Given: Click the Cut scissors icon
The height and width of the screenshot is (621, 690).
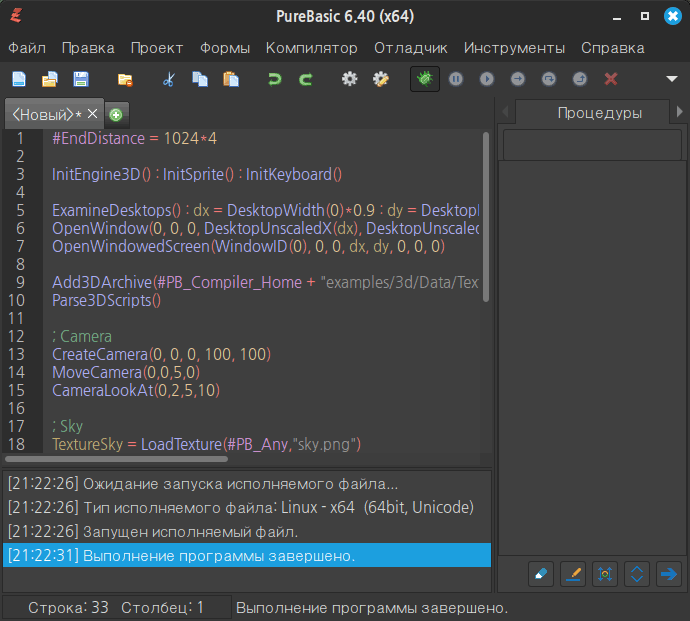Looking at the screenshot, I should (x=168, y=79).
